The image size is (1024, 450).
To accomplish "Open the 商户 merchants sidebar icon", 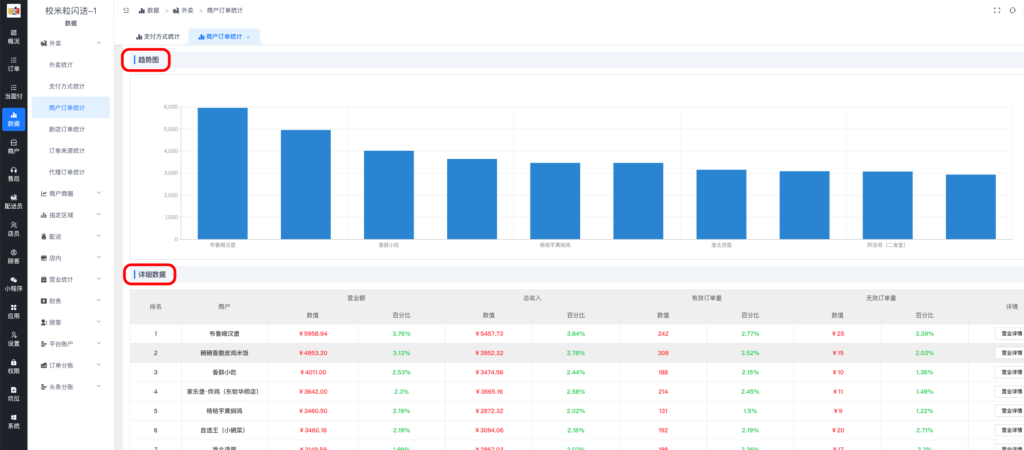I will [13, 146].
